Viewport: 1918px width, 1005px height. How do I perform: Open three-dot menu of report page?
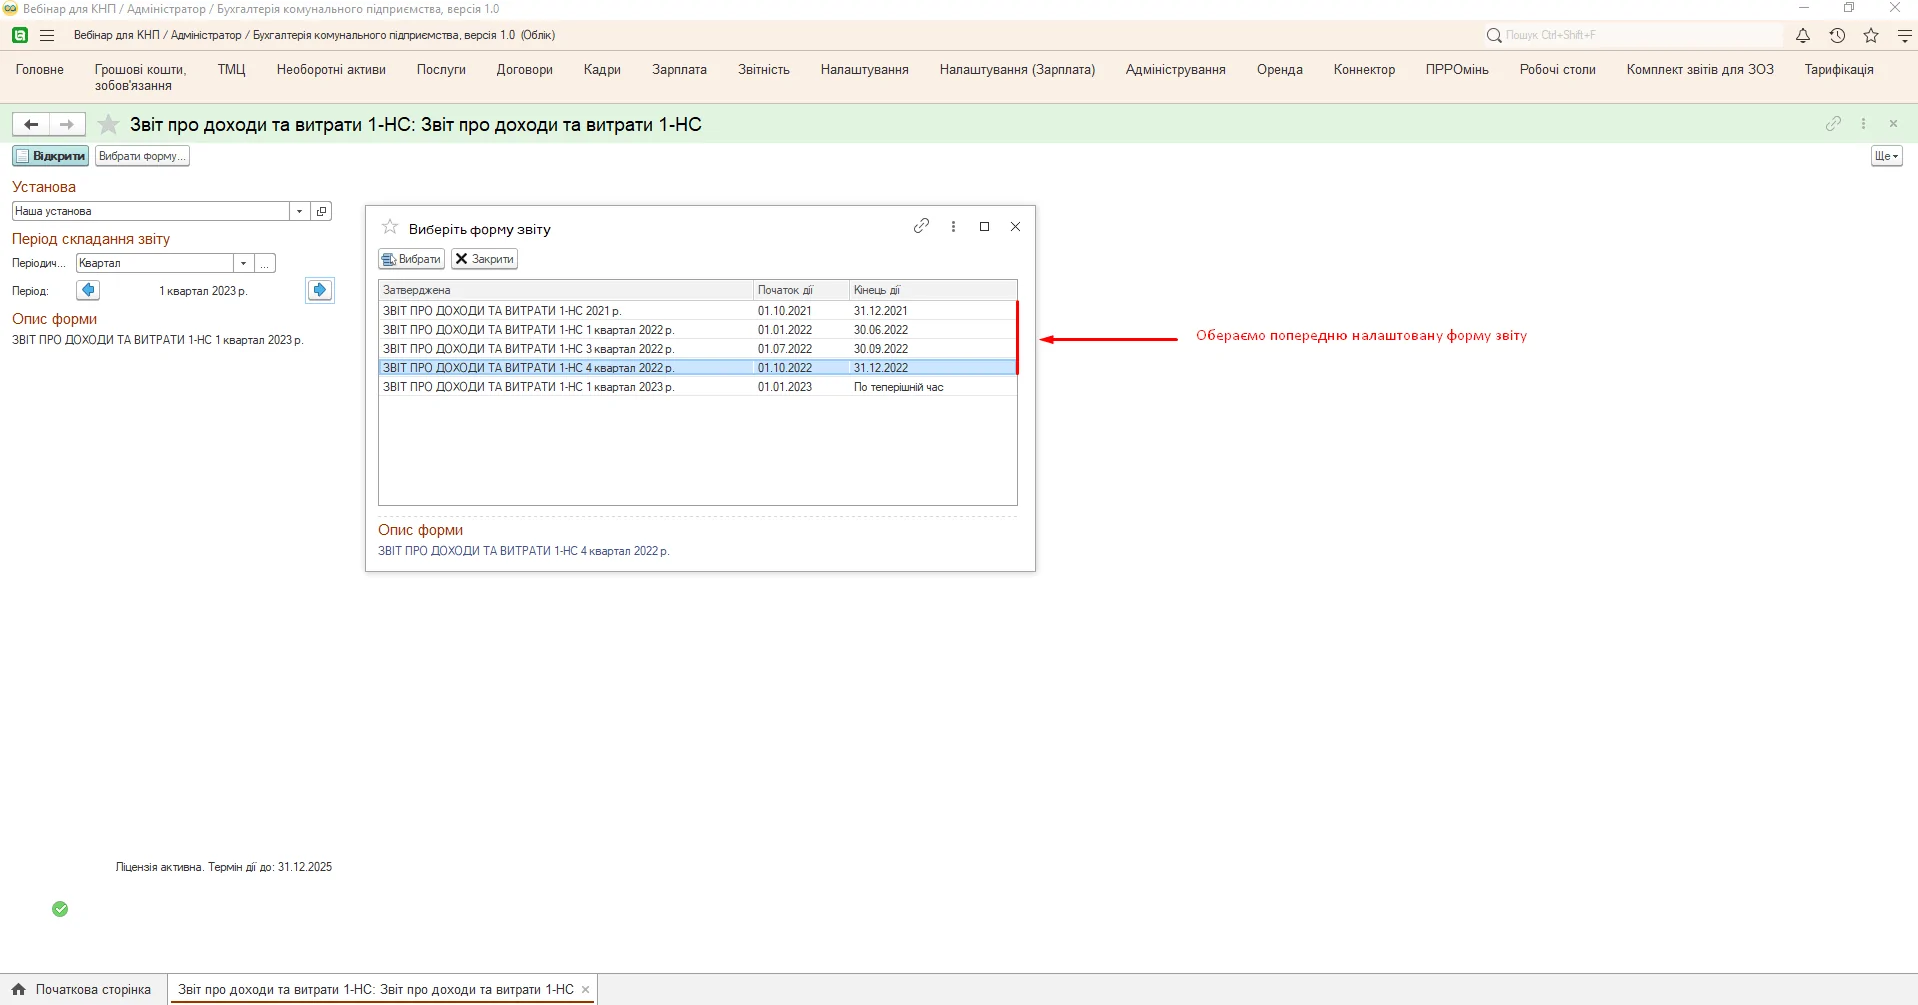click(x=1863, y=123)
